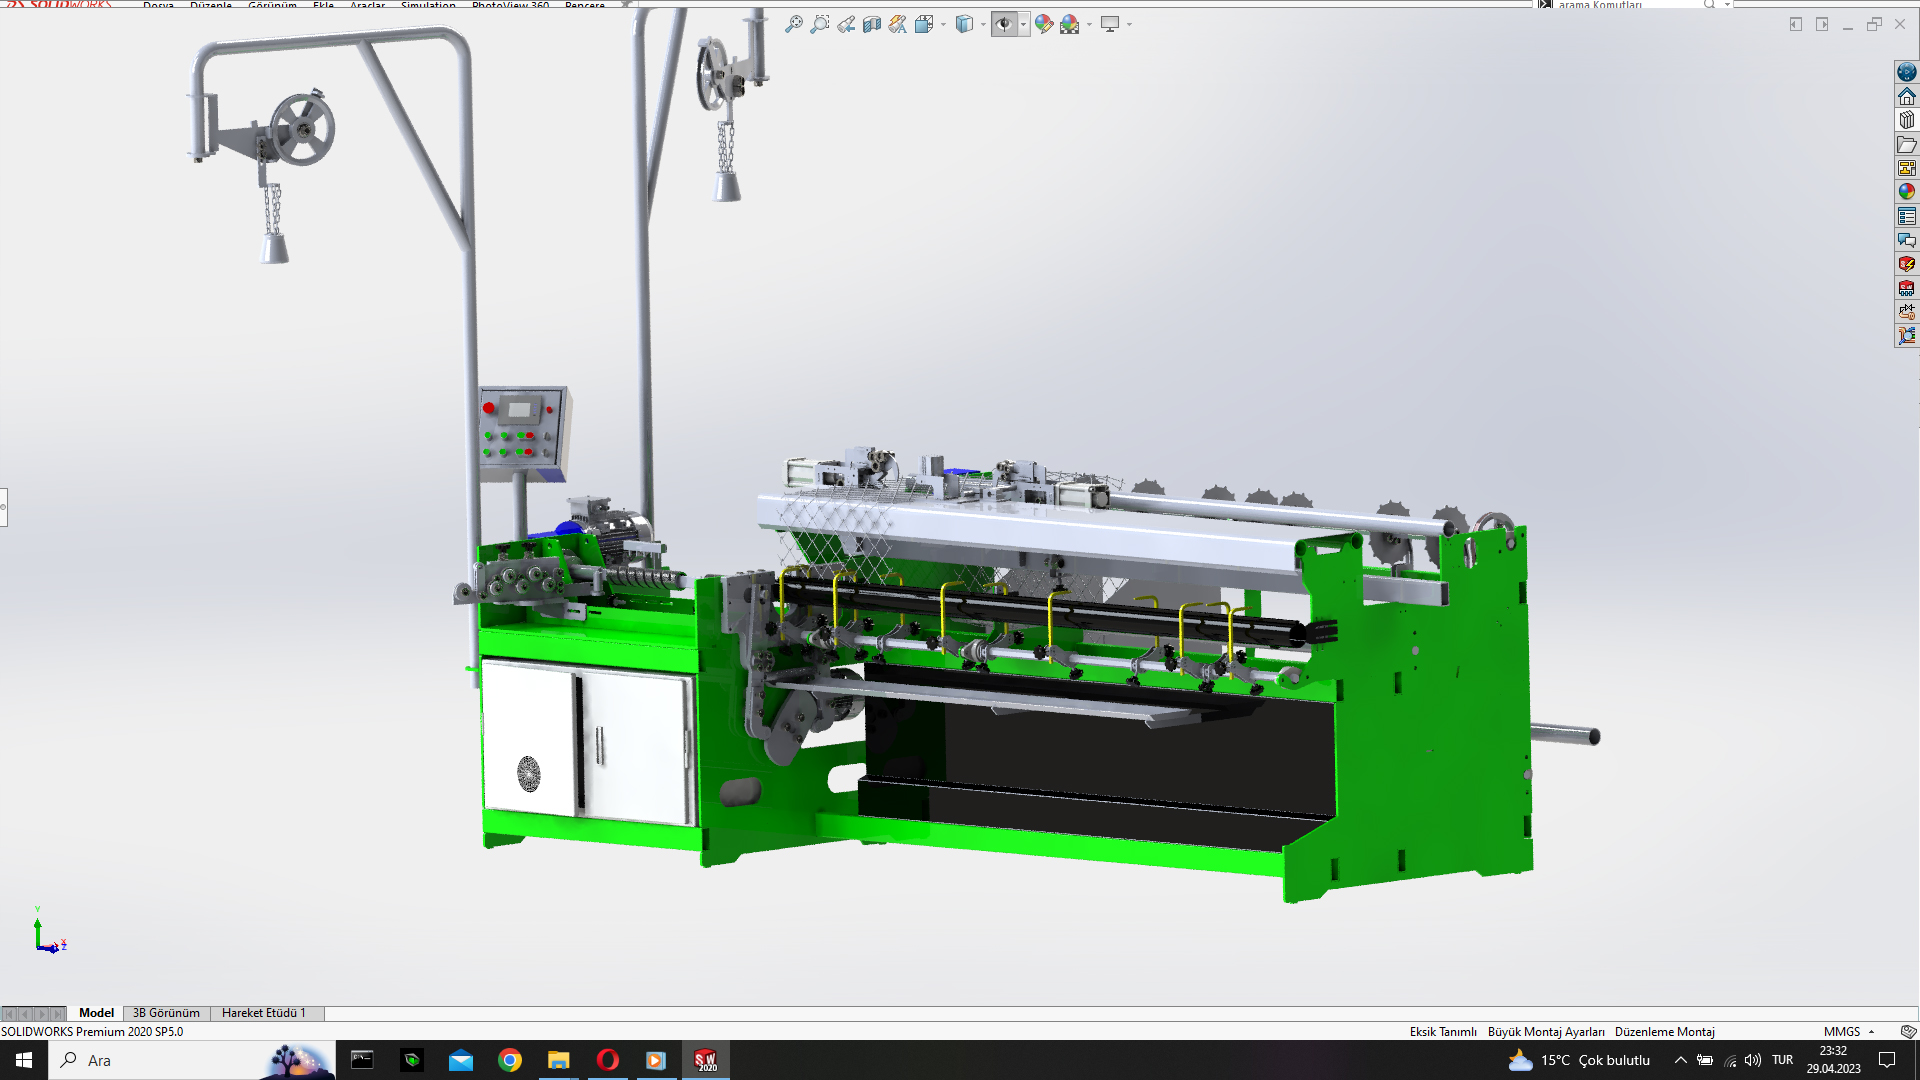
Task: Expand the View Orientation dropdown arrow
Action: (943, 25)
